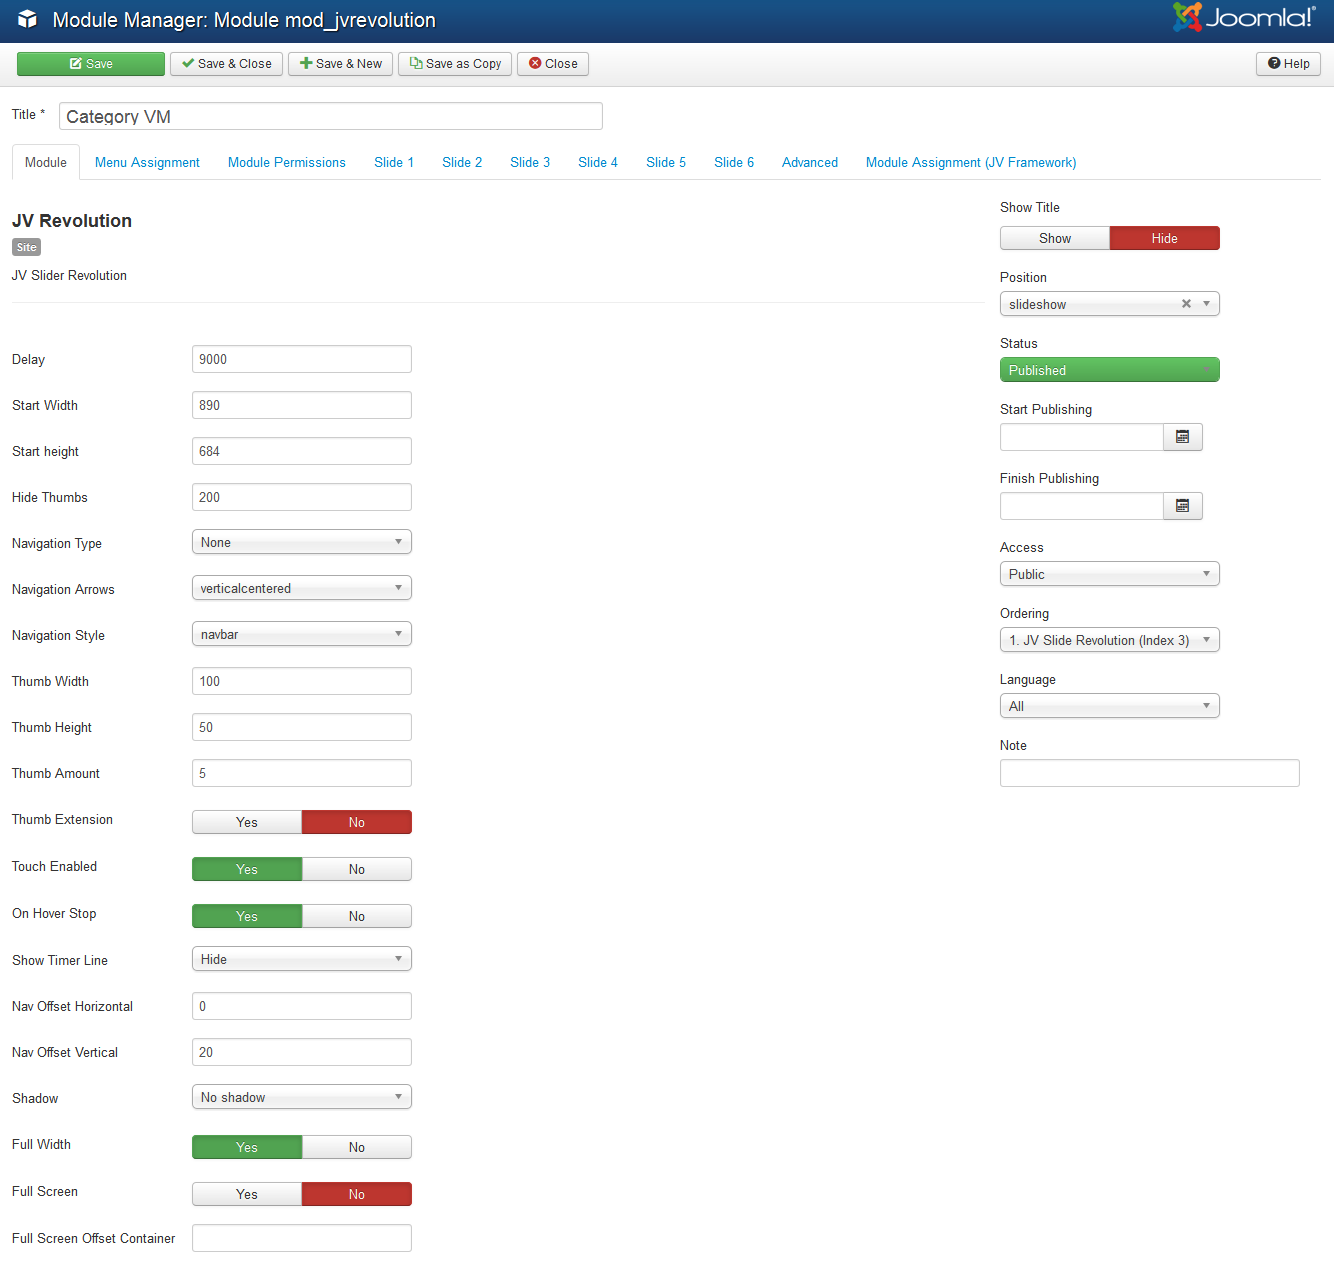Open the Navigation Style dropdown
Viewport: 1334px width, 1283px height.
[x=302, y=634]
